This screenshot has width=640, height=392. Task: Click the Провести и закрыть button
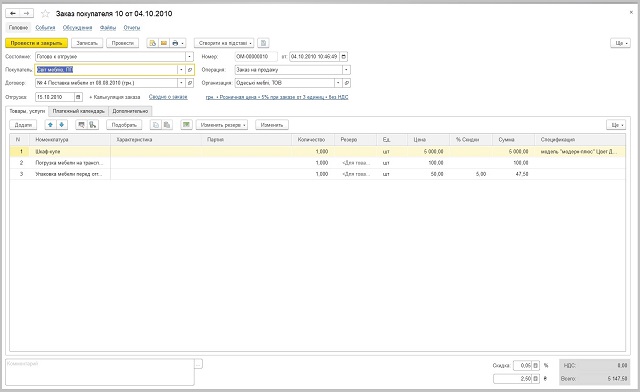(x=36, y=43)
